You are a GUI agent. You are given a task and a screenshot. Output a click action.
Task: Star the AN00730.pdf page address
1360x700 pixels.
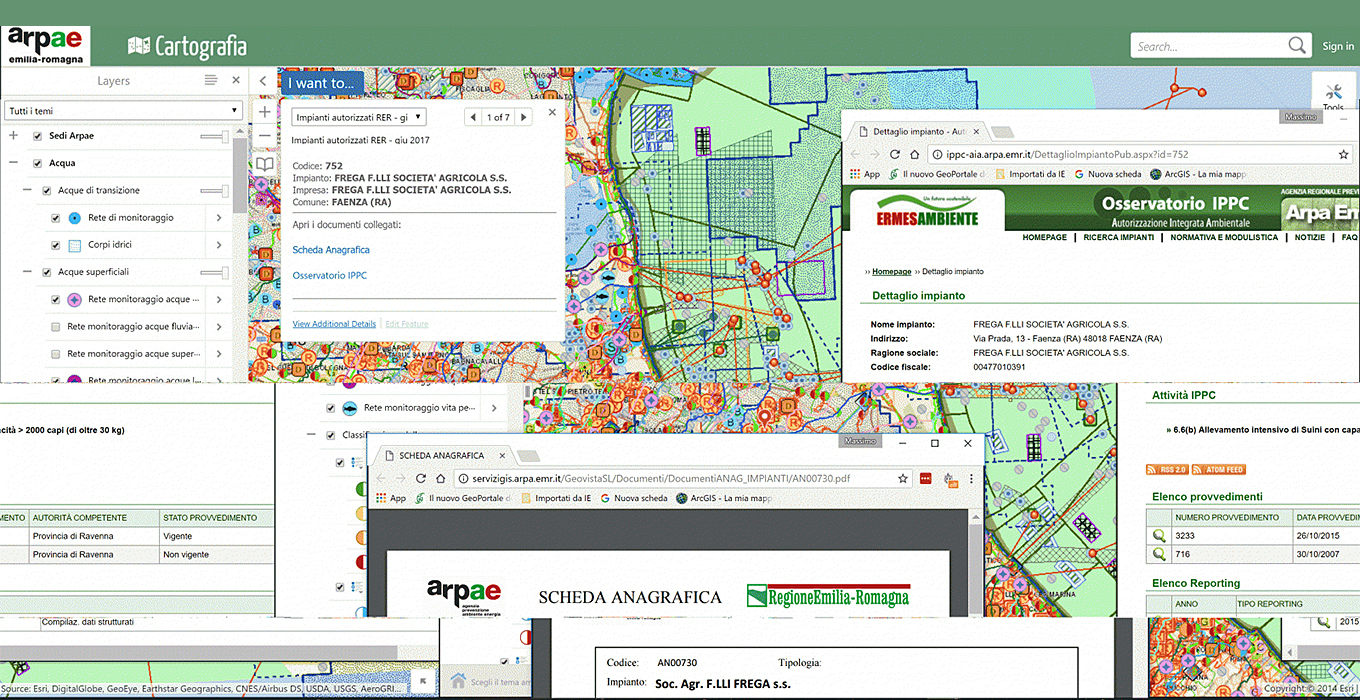point(903,479)
